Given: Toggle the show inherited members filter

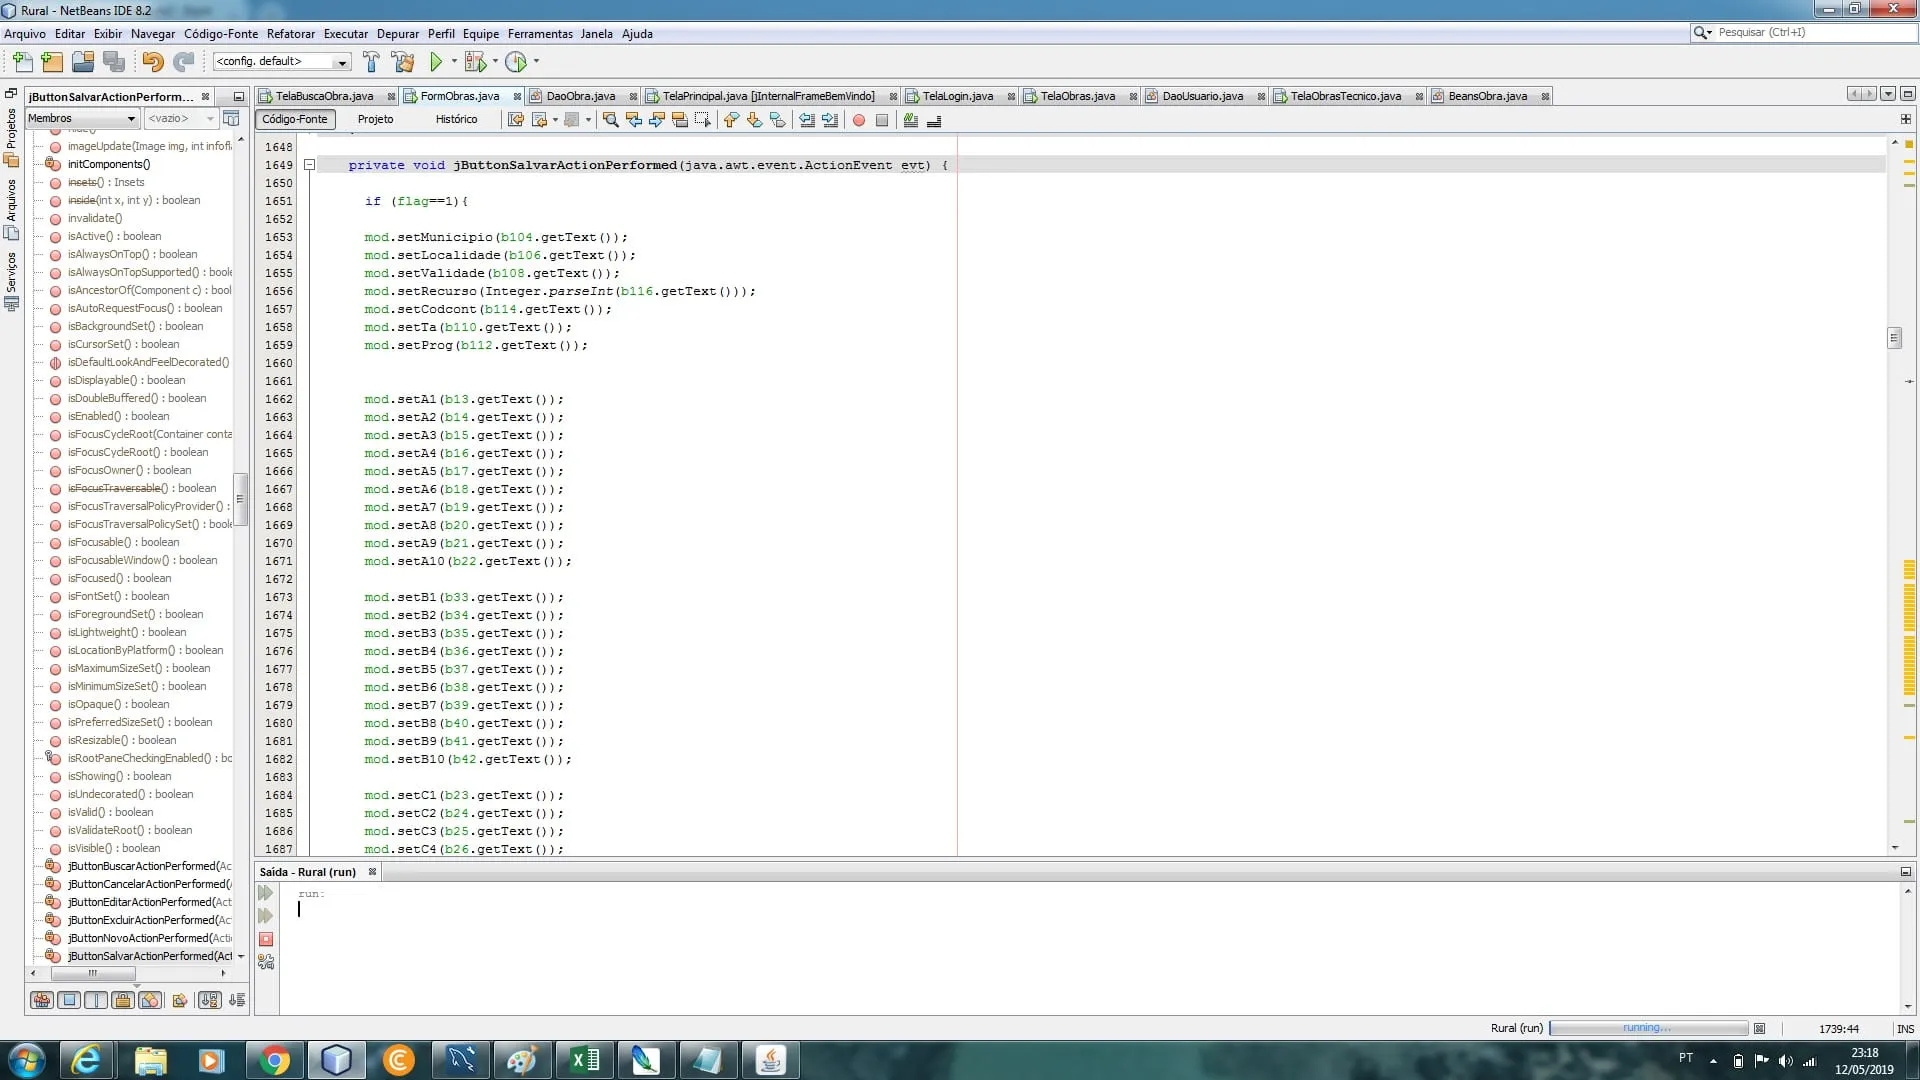Looking at the screenshot, I should 42,1000.
